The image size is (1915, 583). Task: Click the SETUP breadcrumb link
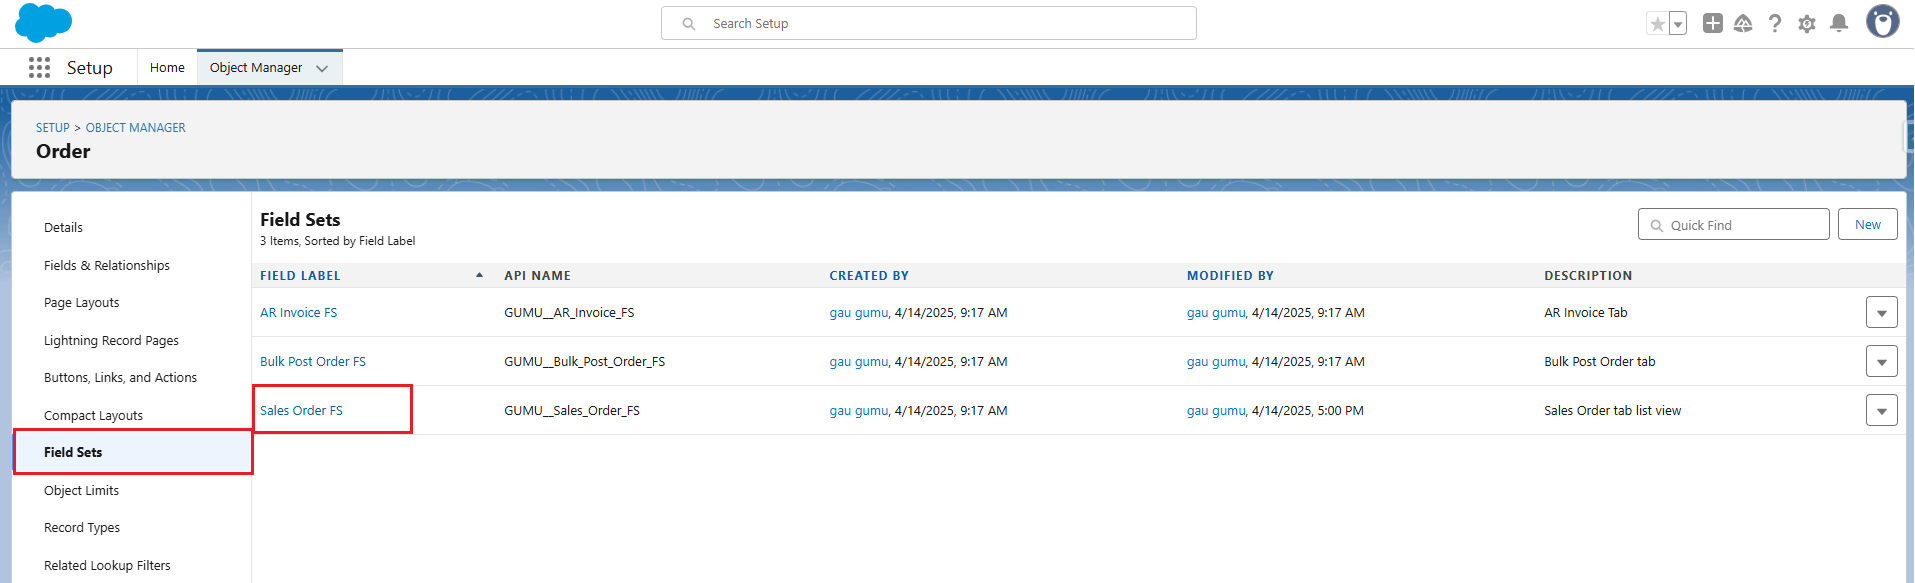[53, 128]
